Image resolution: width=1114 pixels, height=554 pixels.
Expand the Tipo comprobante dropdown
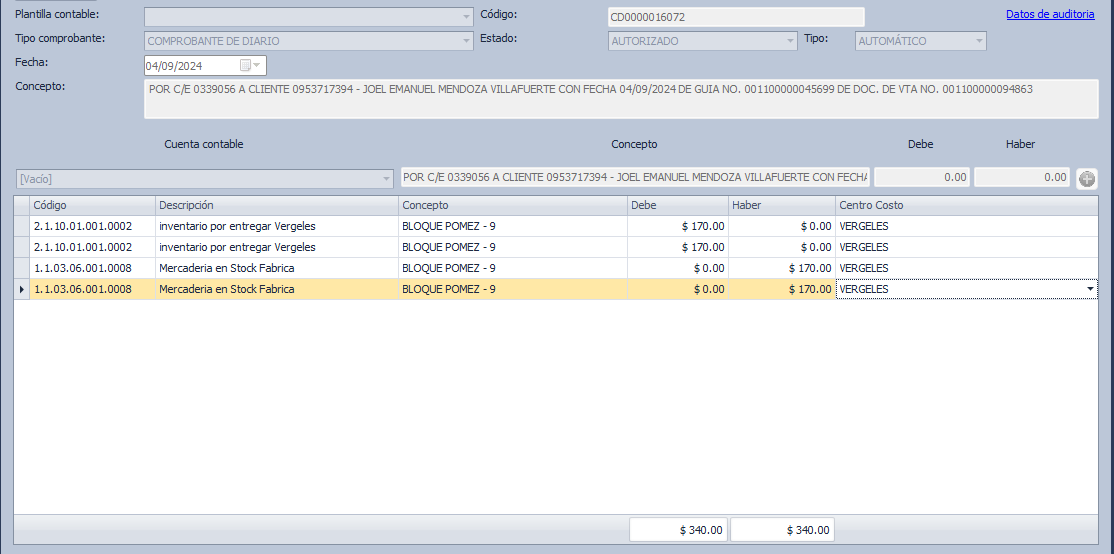tap(466, 41)
